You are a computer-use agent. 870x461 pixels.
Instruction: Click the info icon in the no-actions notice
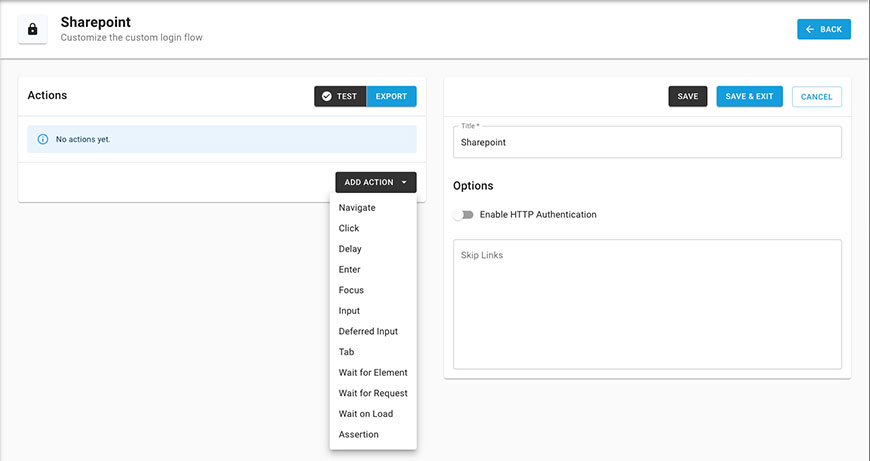pos(43,139)
